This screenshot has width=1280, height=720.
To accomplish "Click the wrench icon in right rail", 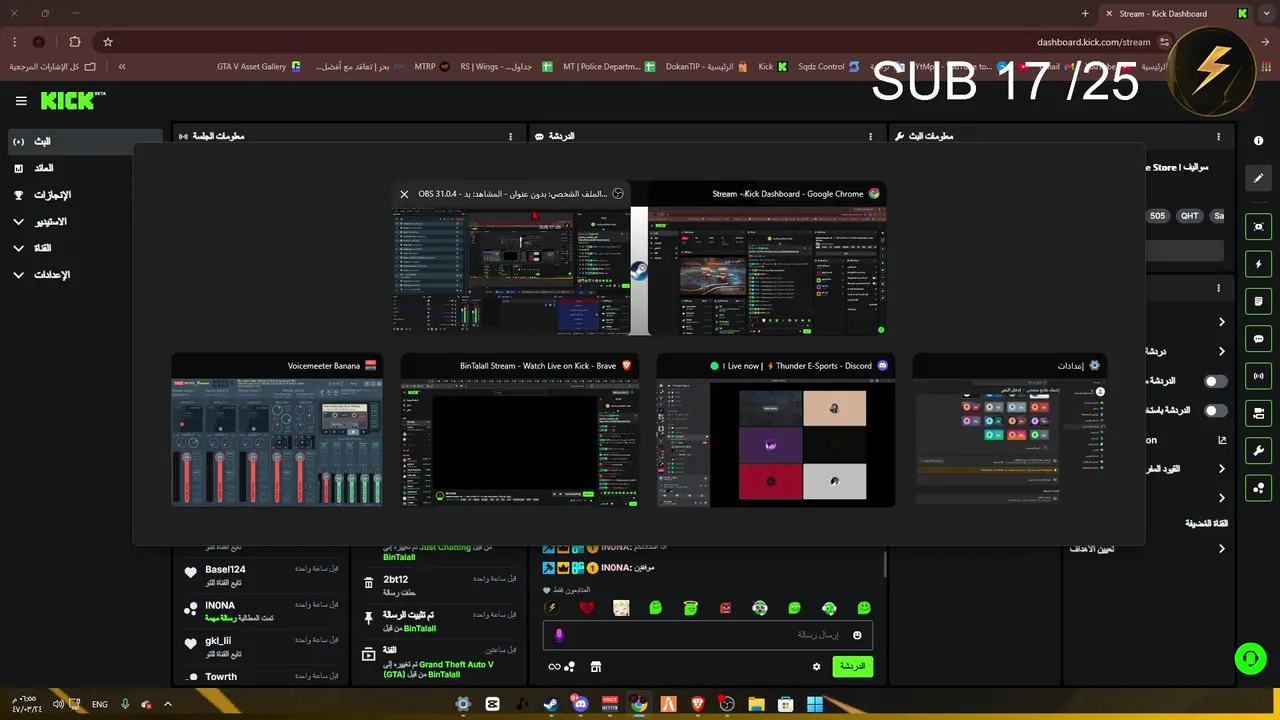I will point(1259,450).
